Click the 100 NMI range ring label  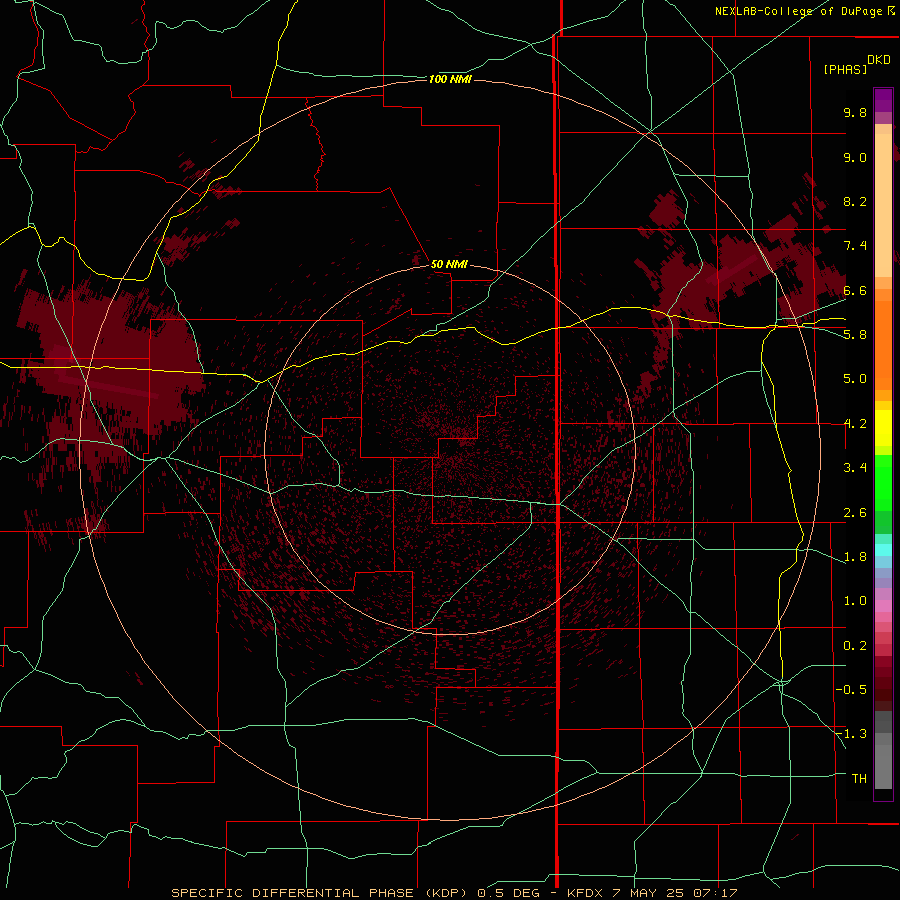450,79
